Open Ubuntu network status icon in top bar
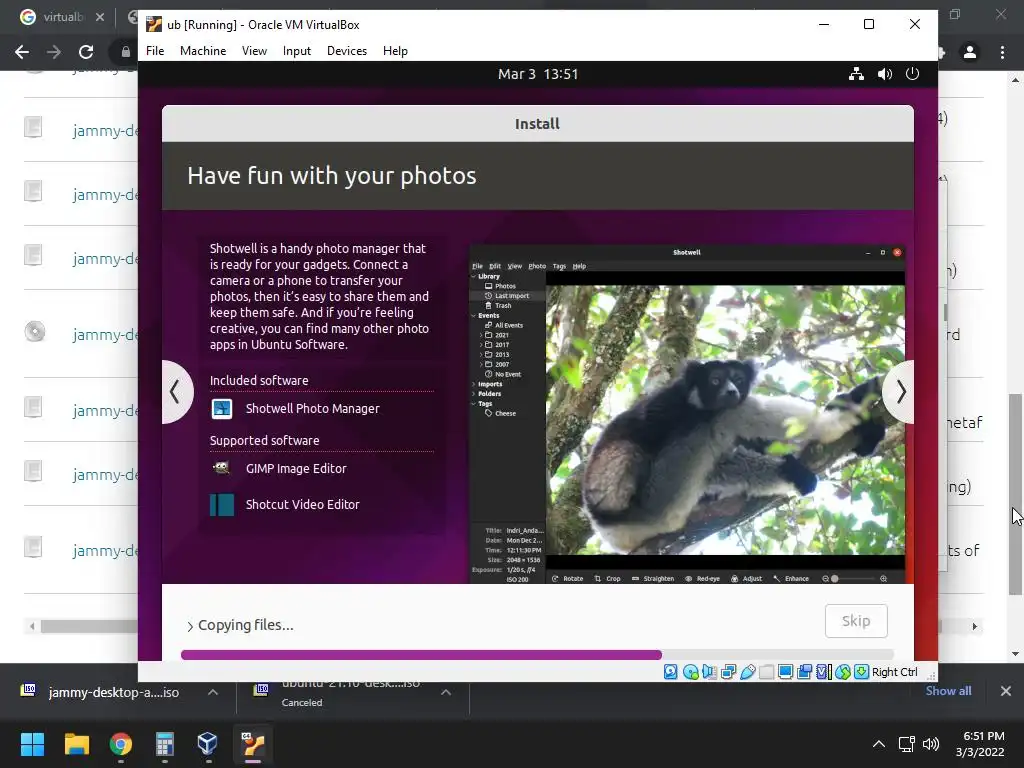This screenshot has height=768, width=1024. tap(856, 74)
